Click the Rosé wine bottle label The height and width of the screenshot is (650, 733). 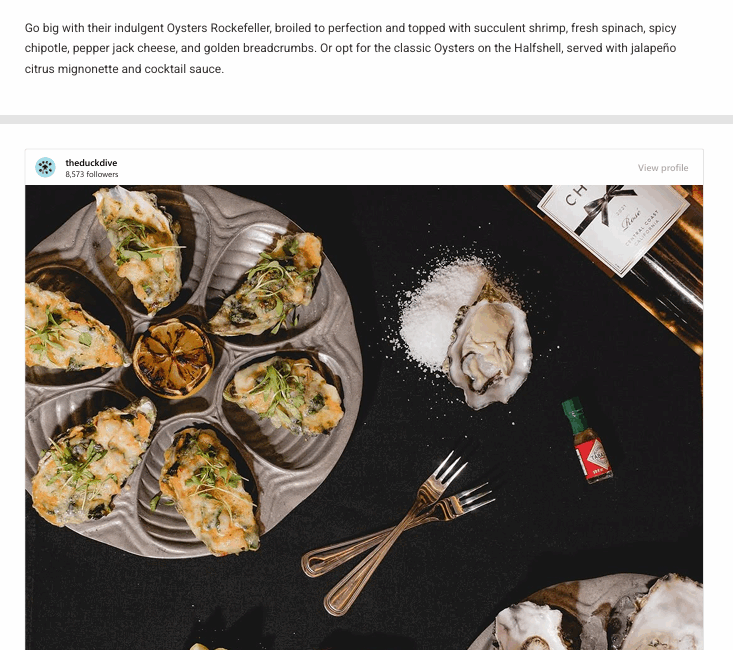click(614, 226)
